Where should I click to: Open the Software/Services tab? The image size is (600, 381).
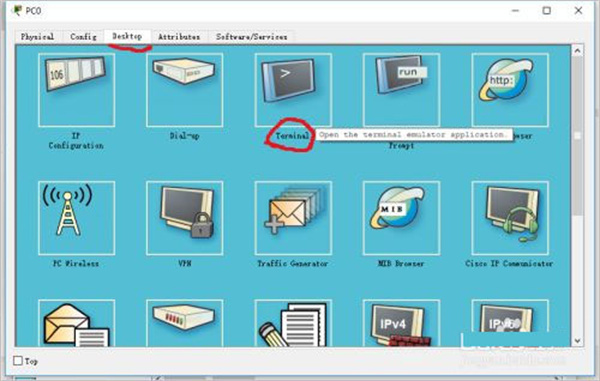[x=251, y=37]
